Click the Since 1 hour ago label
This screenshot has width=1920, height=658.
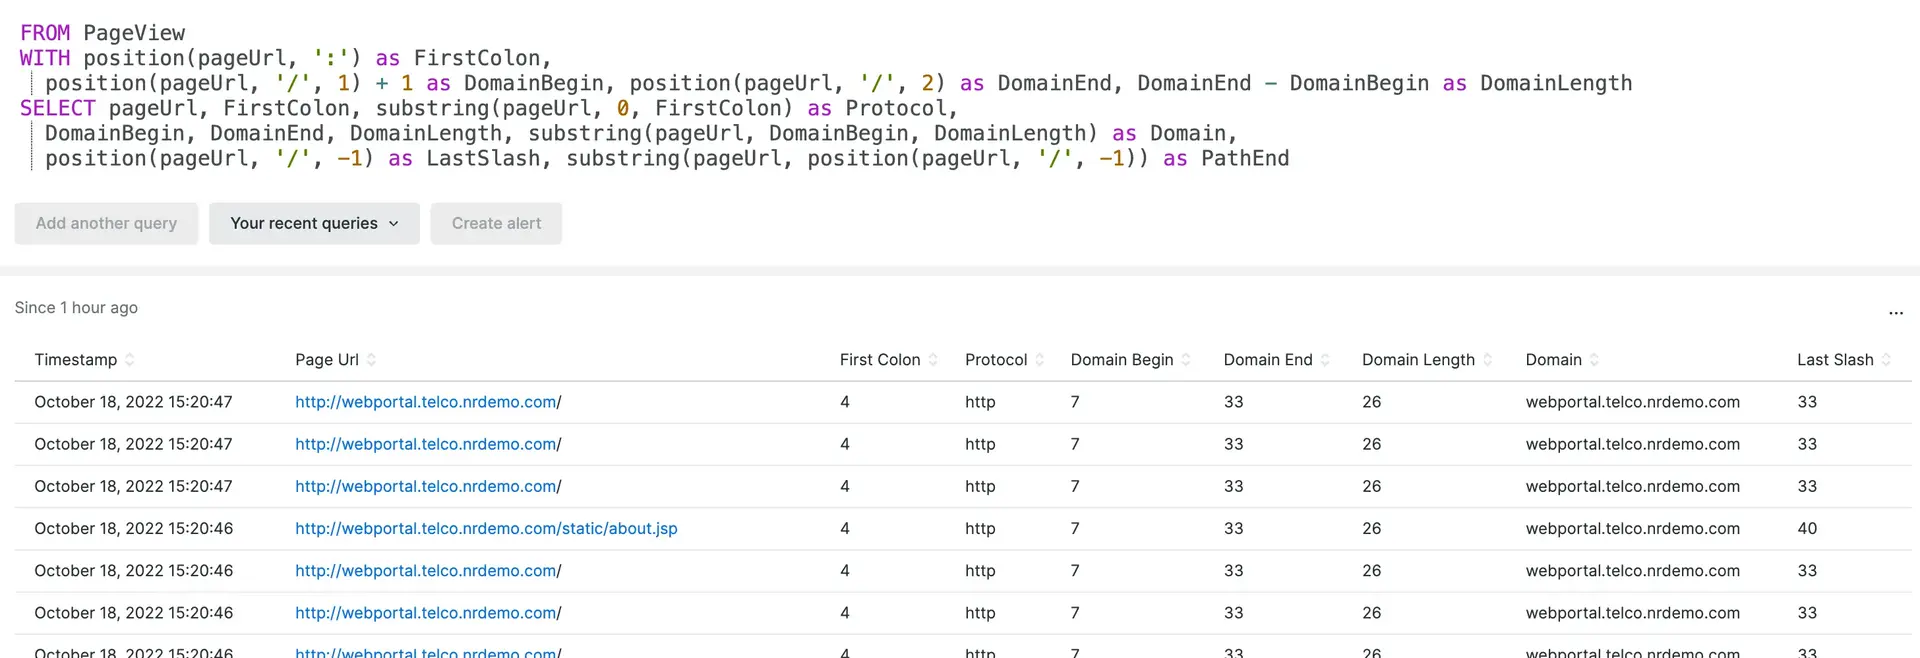pos(76,308)
